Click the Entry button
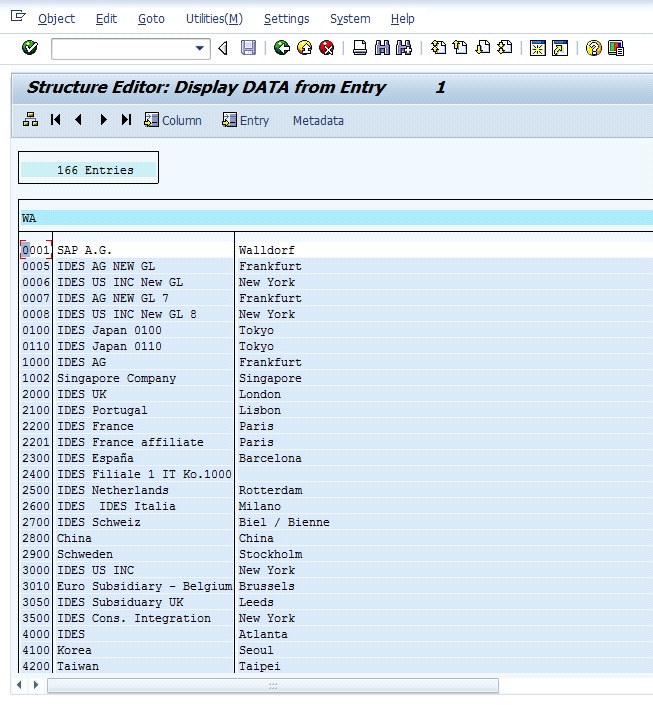 (246, 120)
